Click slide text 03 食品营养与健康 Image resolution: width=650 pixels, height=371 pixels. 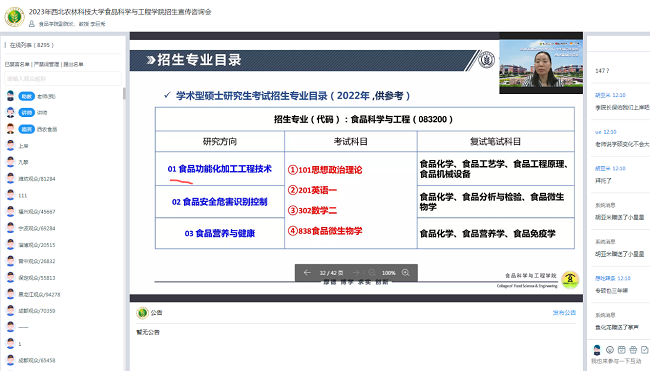click(219, 233)
